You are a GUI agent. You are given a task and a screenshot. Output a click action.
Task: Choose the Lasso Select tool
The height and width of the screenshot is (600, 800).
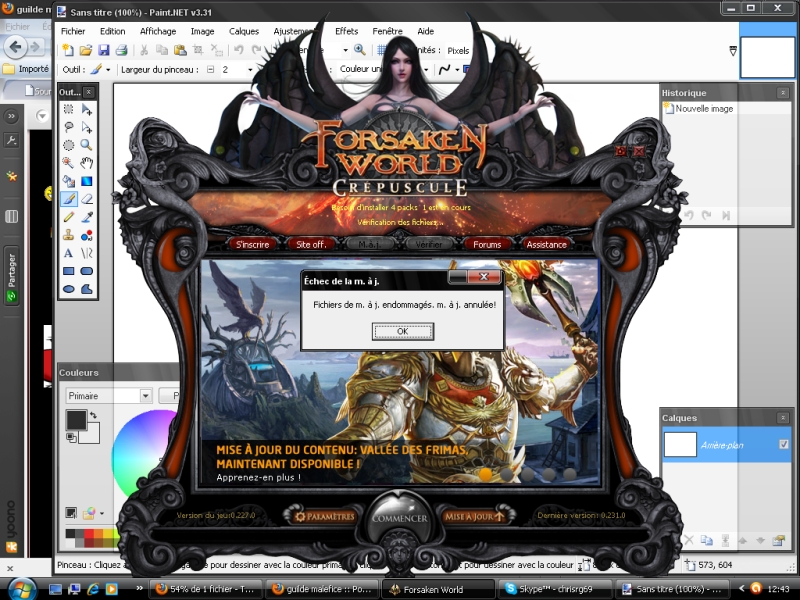click(68, 127)
